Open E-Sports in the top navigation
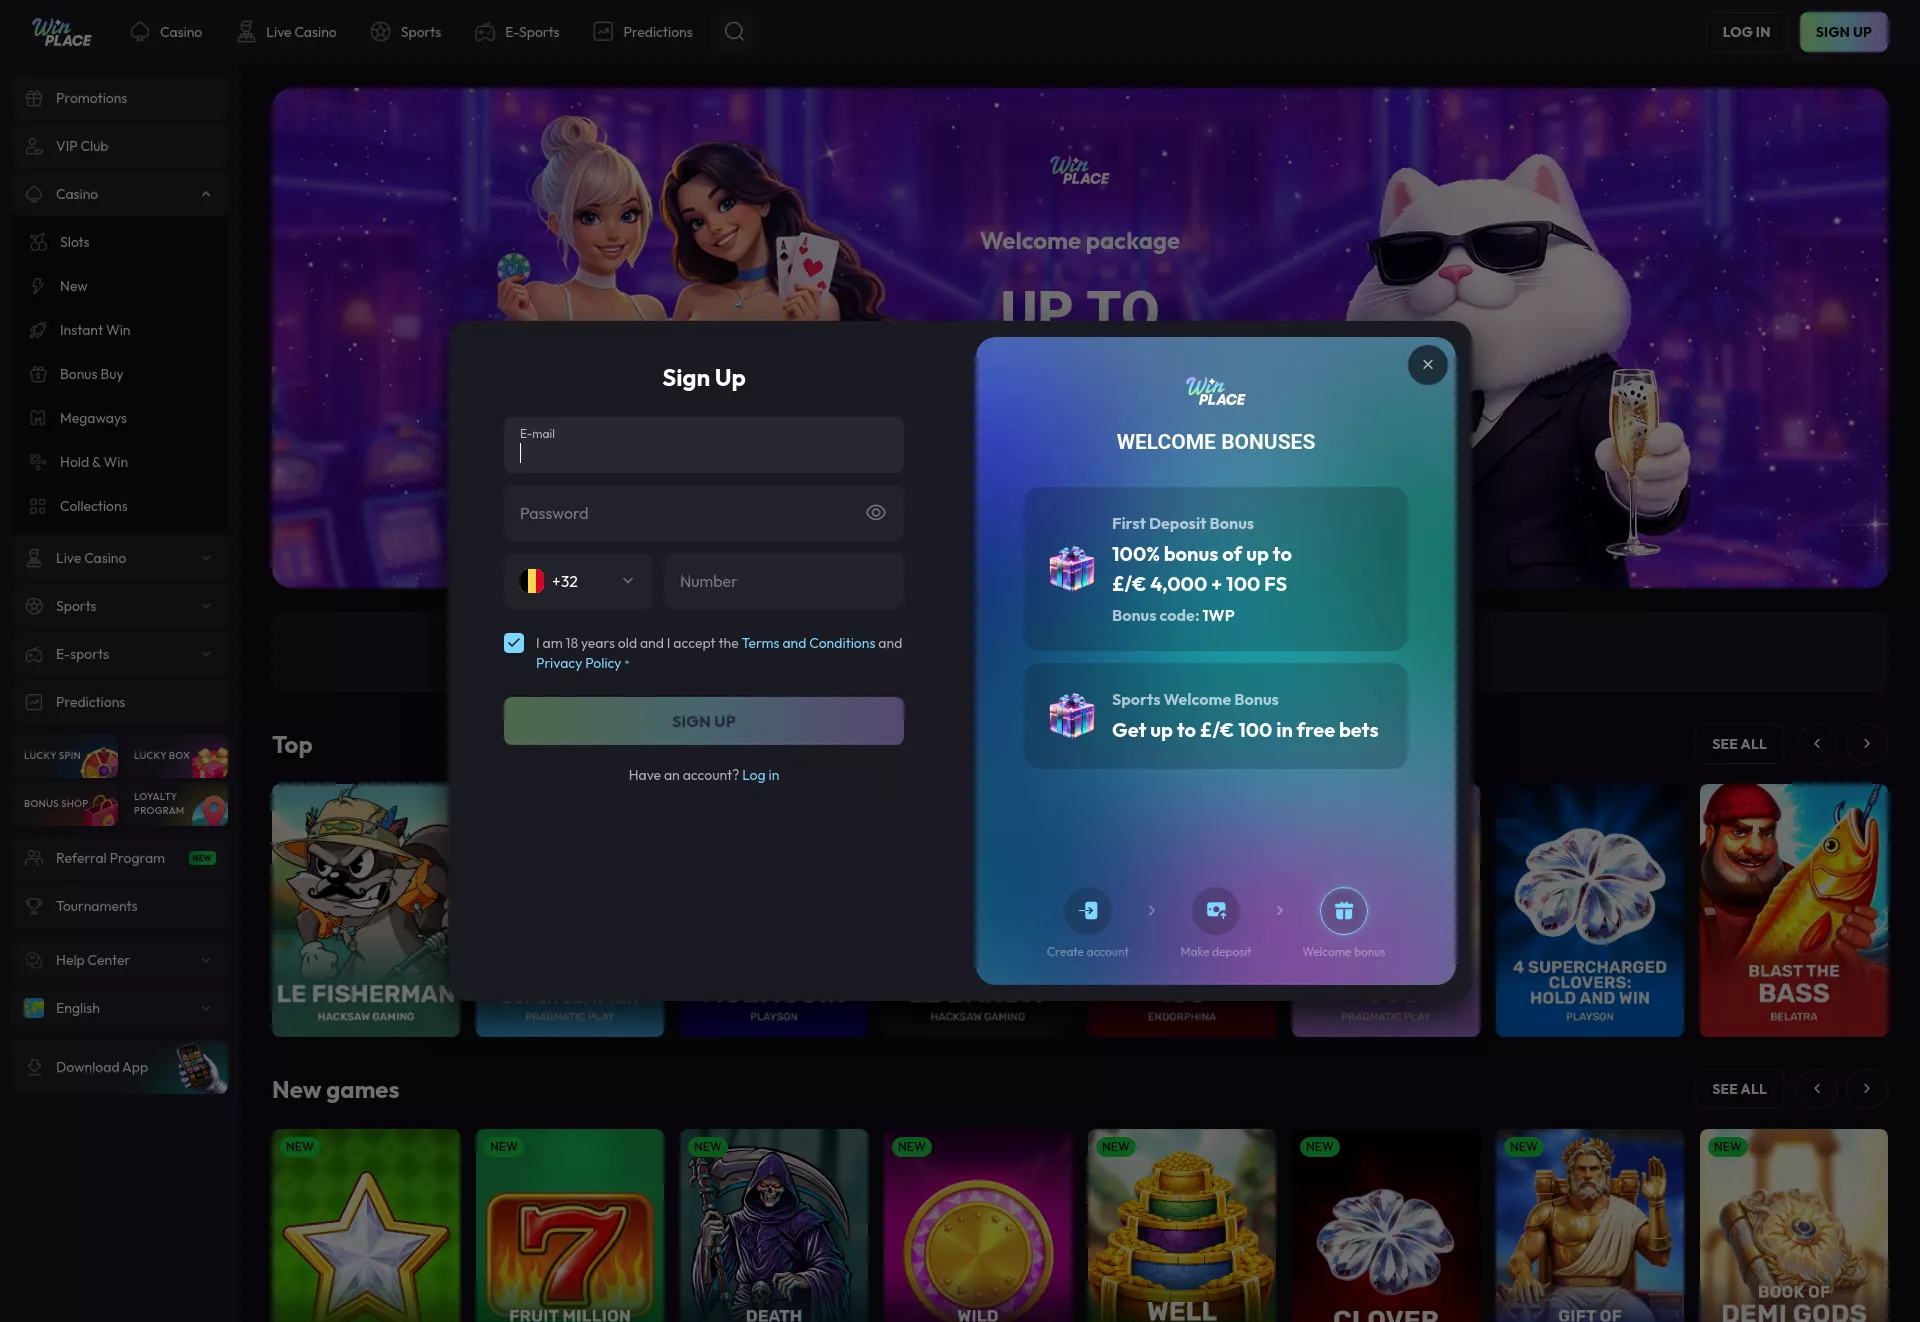The image size is (1920, 1322). (517, 32)
